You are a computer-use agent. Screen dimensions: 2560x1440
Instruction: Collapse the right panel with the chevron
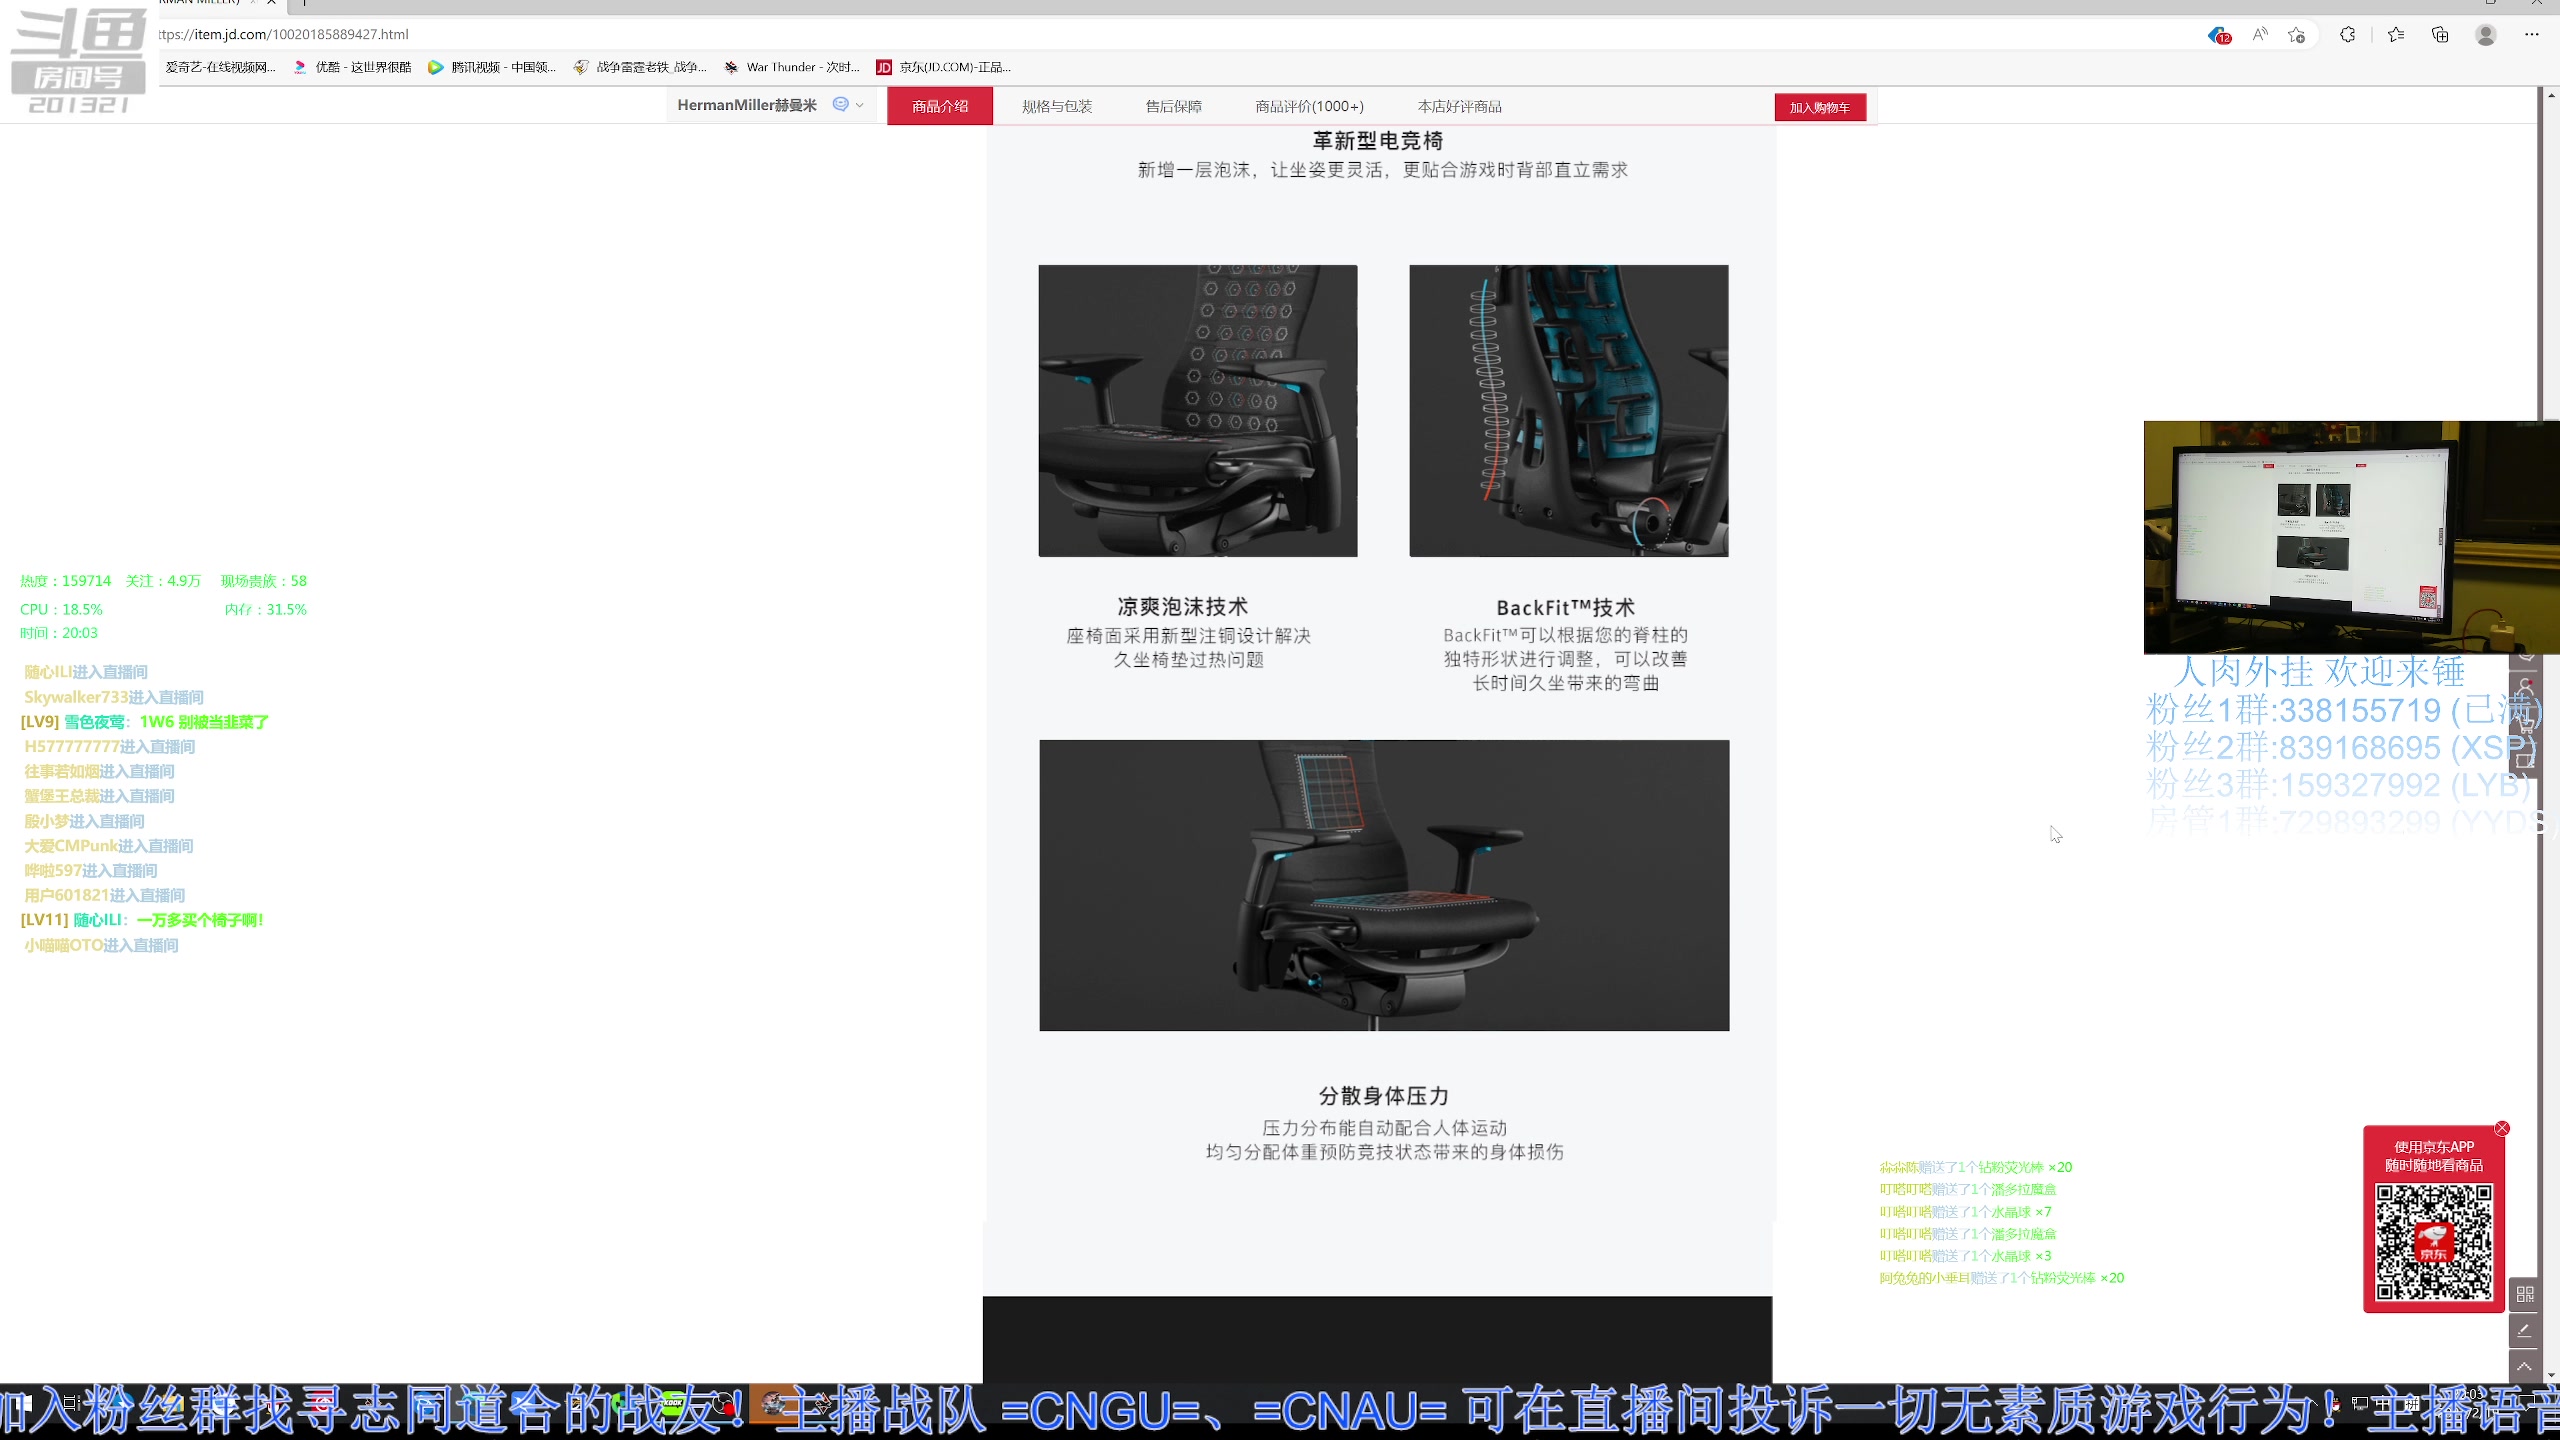2524,1367
